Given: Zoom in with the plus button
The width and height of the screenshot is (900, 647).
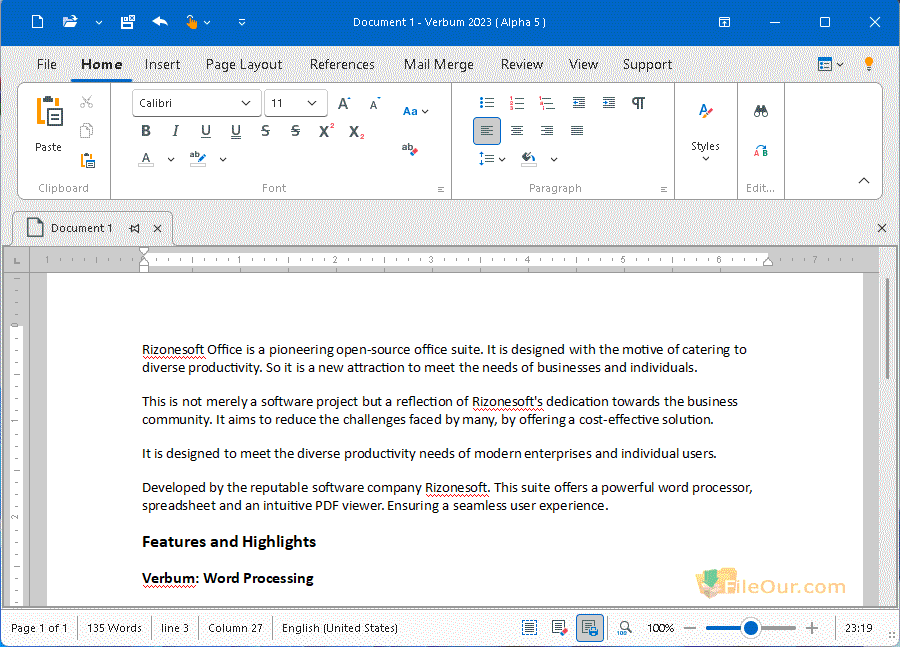Looking at the screenshot, I should point(812,628).
